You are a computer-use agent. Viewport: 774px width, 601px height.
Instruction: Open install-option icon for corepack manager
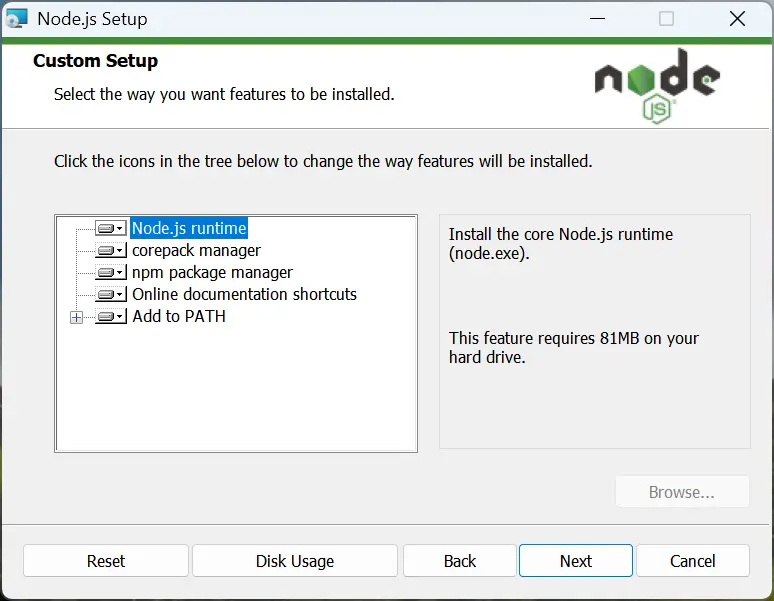point(111,250)
